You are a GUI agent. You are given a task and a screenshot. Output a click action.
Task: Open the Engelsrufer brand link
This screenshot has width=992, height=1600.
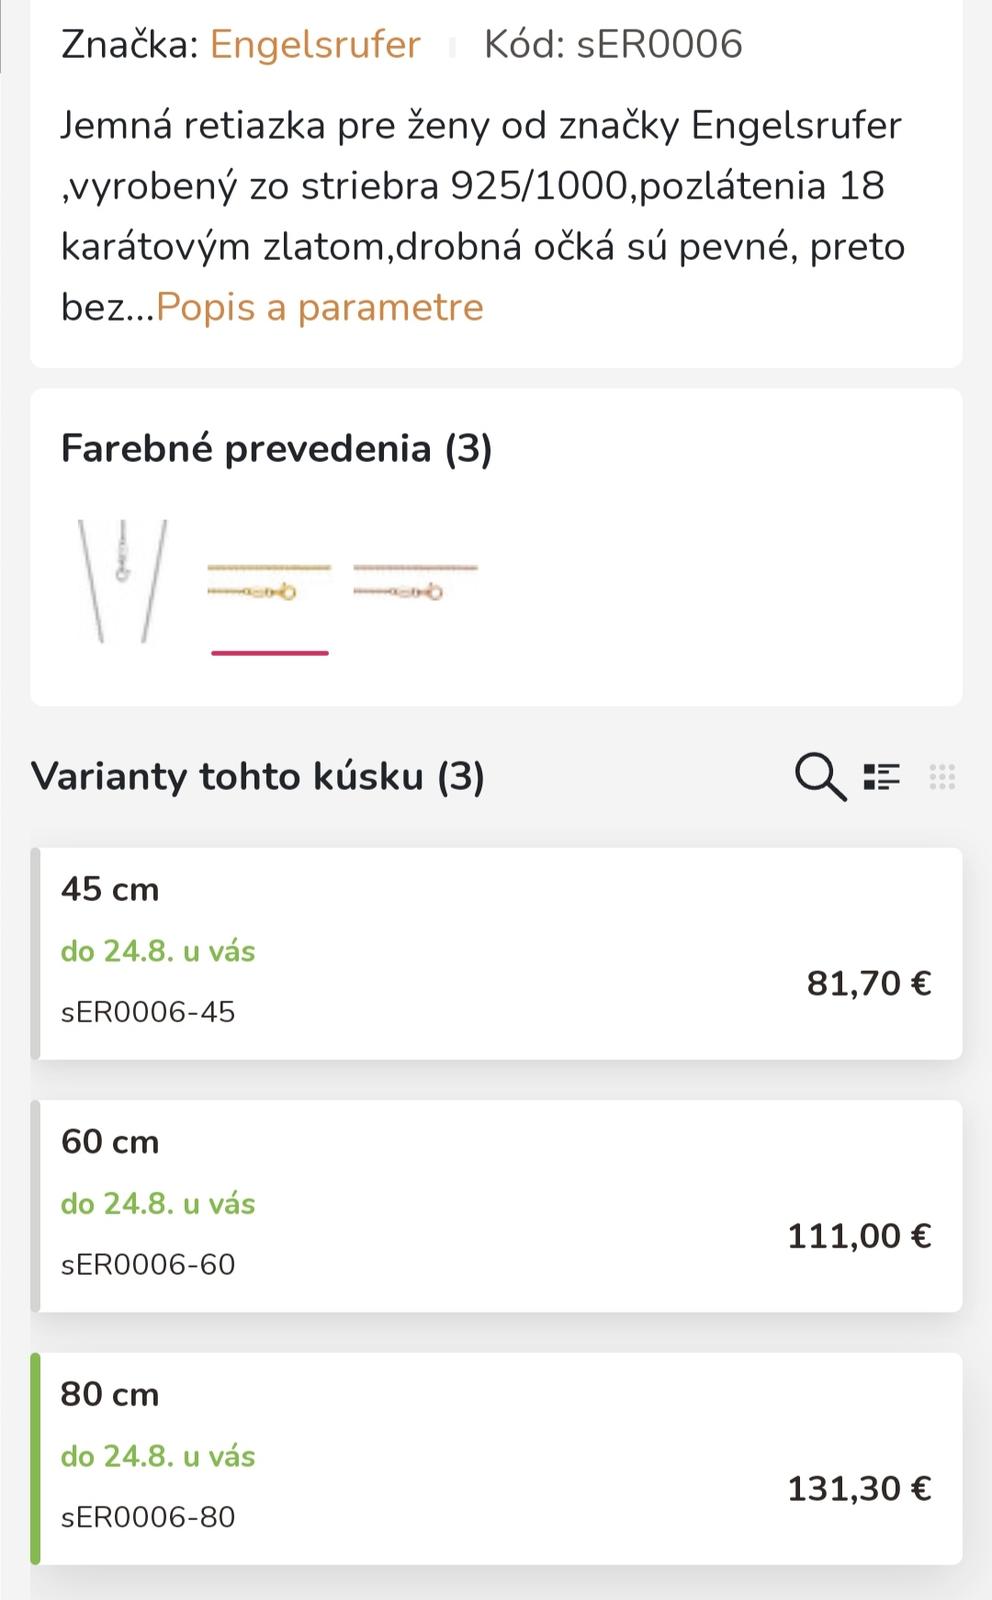315,45
